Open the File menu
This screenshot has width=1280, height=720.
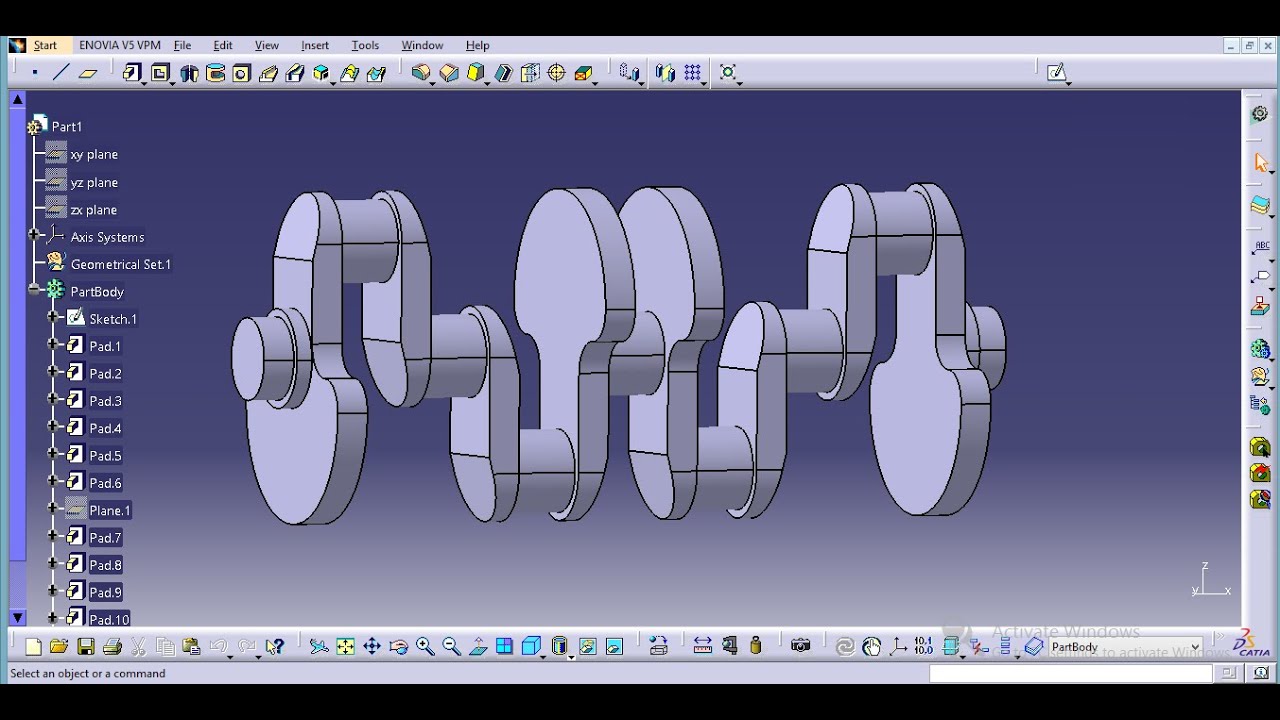pyautogui.click(x=182, y=45)
